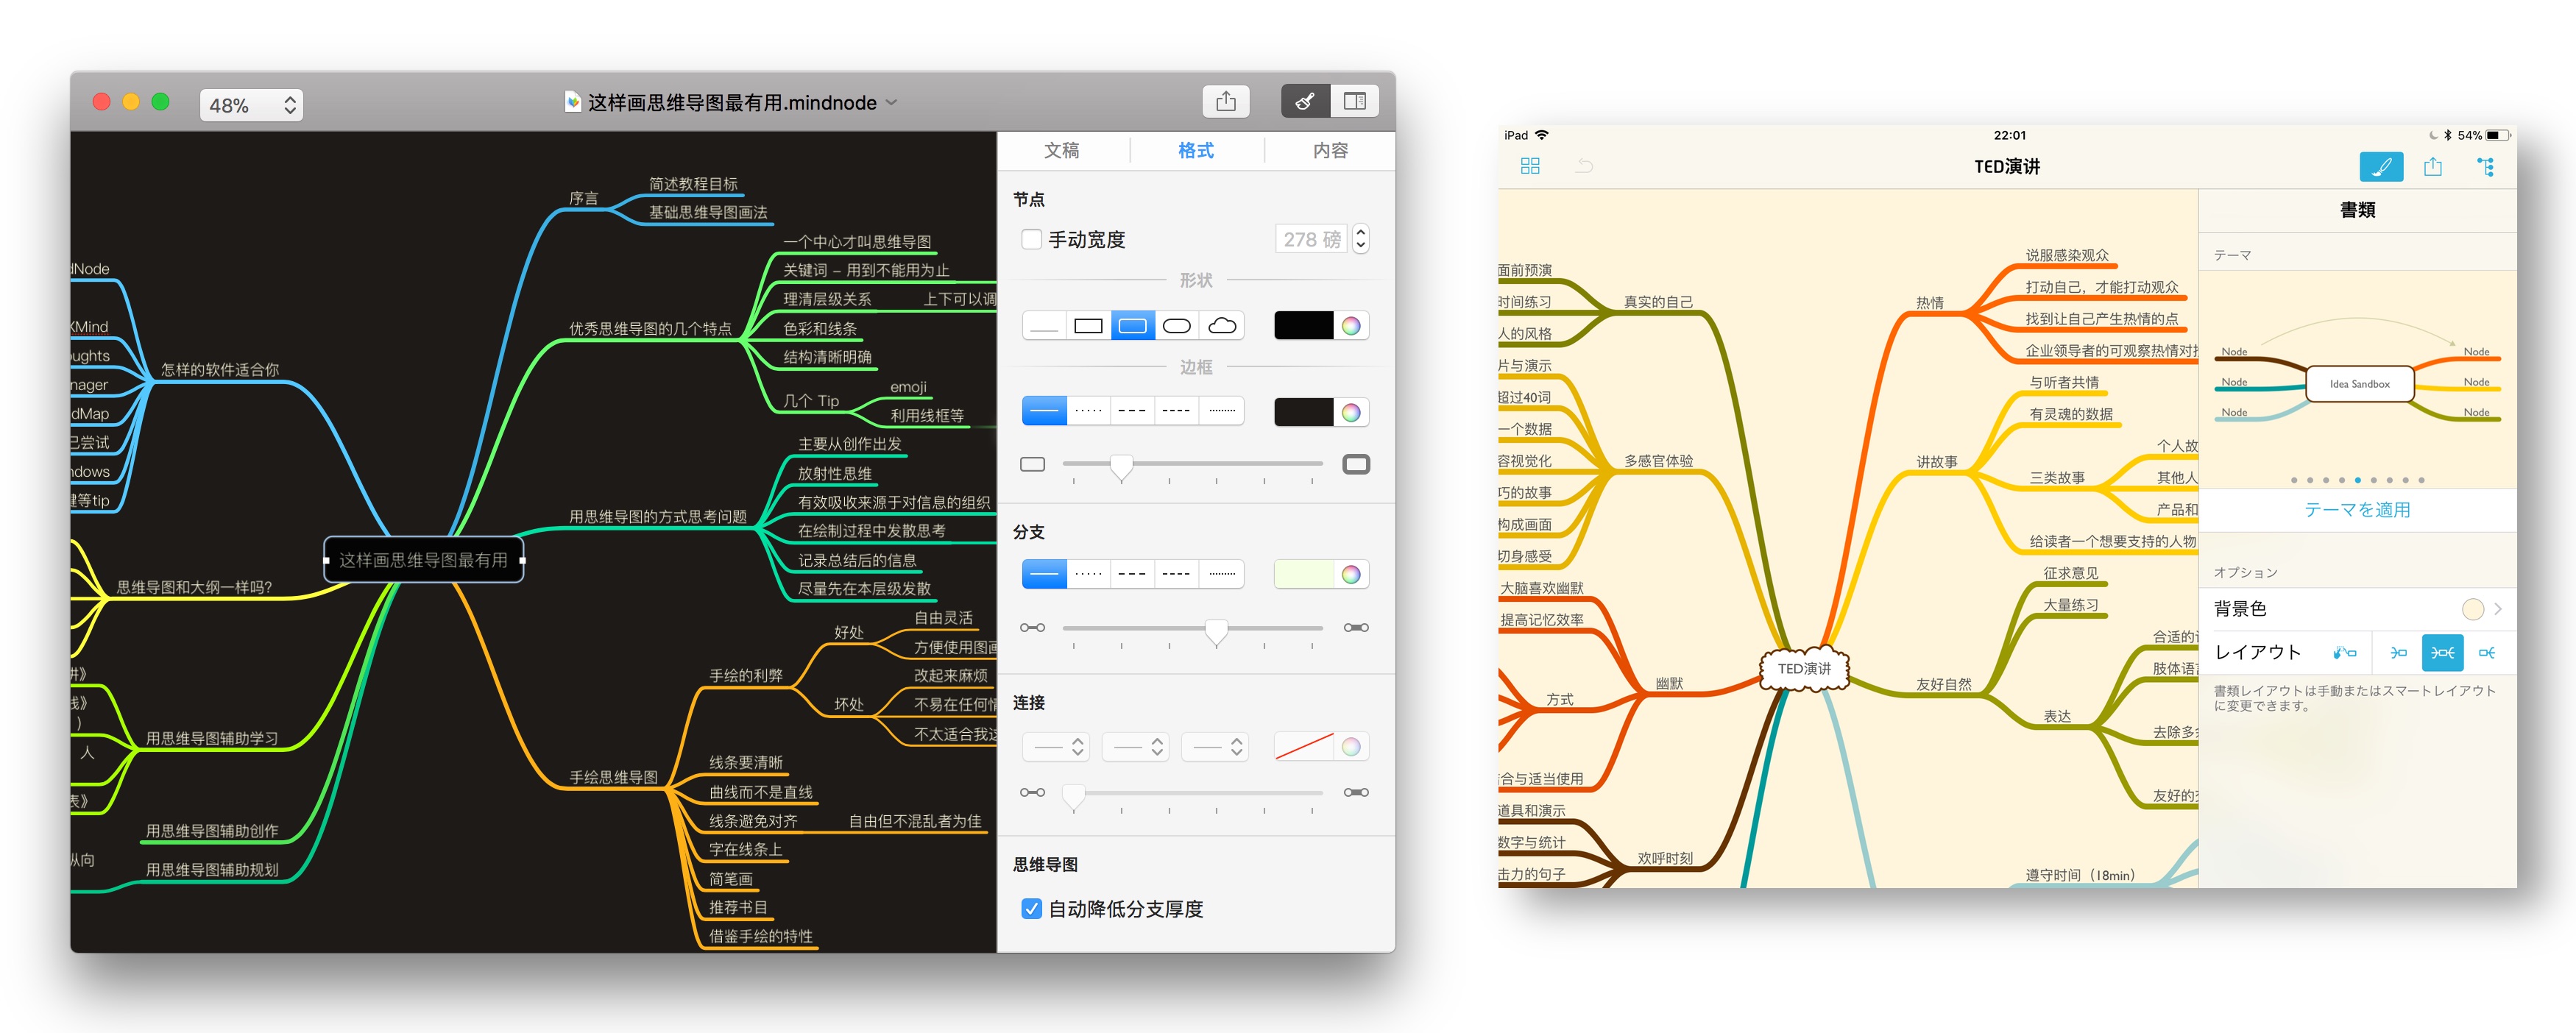Screen dimensions: 2576x1033
Task: Select solid border line style
Action: [x=1044, y=411]
